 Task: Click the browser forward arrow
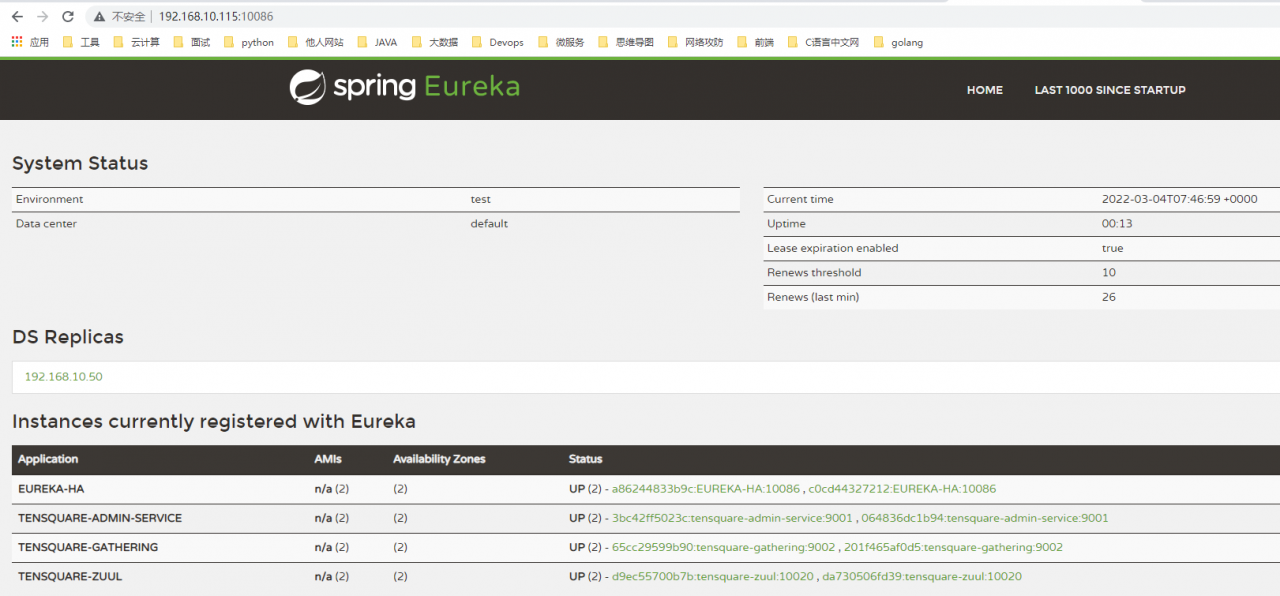coord(42,16)
